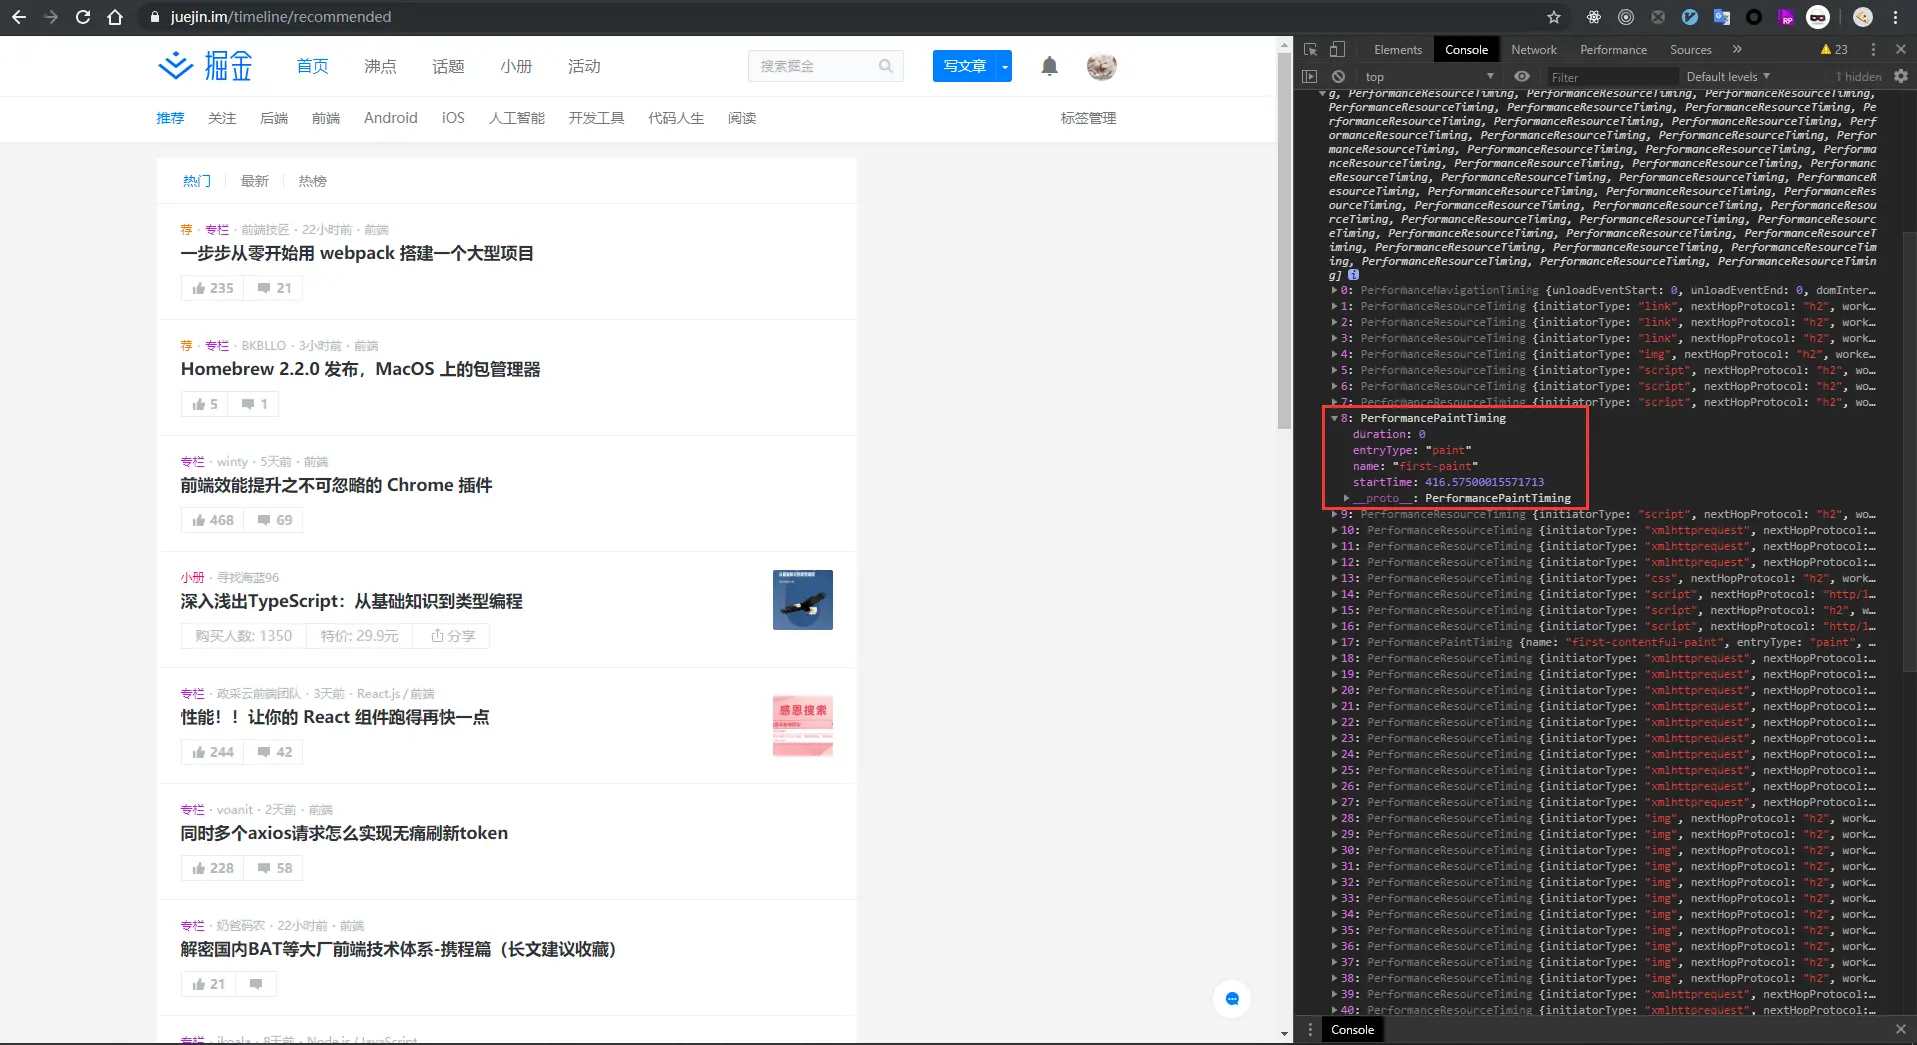Activate DevTools inspect element picker icon
Screen dimensions: 1917x1045
1311,49
